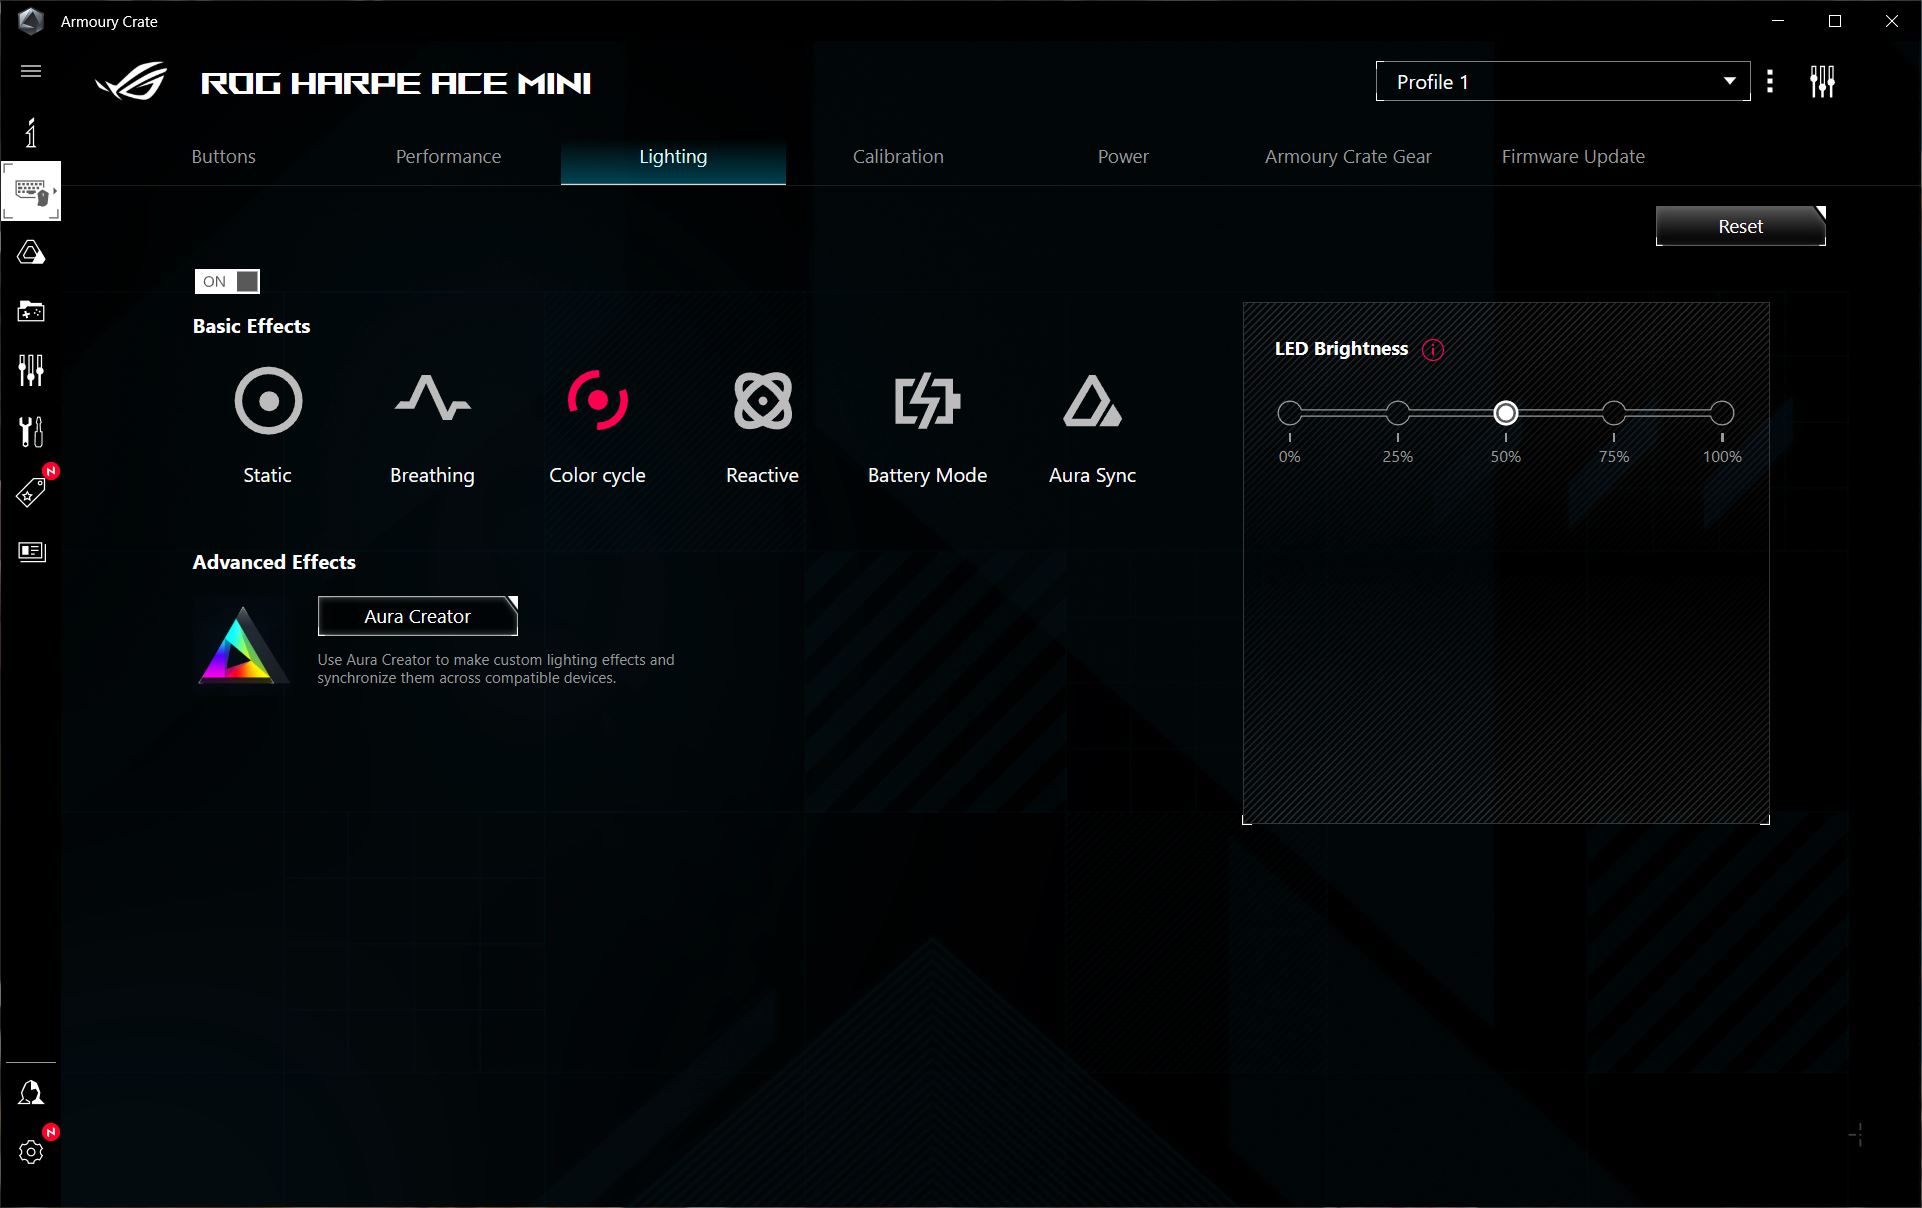Image resolution: width=1922 pixels, height=1208 pixels.
Task: Click the "Use Aura Creator to make custom lighting" description
Action: (x=496, y=669)
